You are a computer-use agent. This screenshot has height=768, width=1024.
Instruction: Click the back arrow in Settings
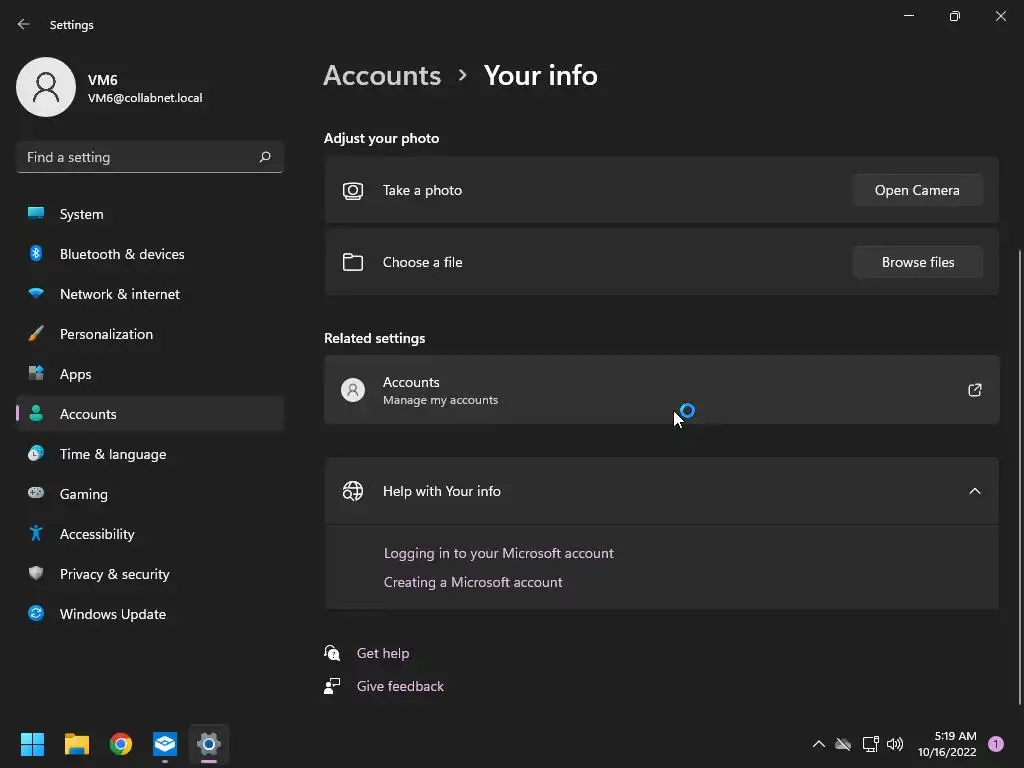click(24, 24)
